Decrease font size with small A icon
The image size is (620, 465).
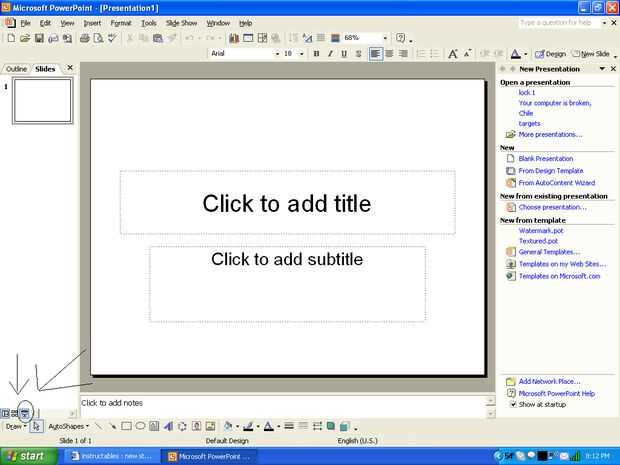tap(467, 54)
